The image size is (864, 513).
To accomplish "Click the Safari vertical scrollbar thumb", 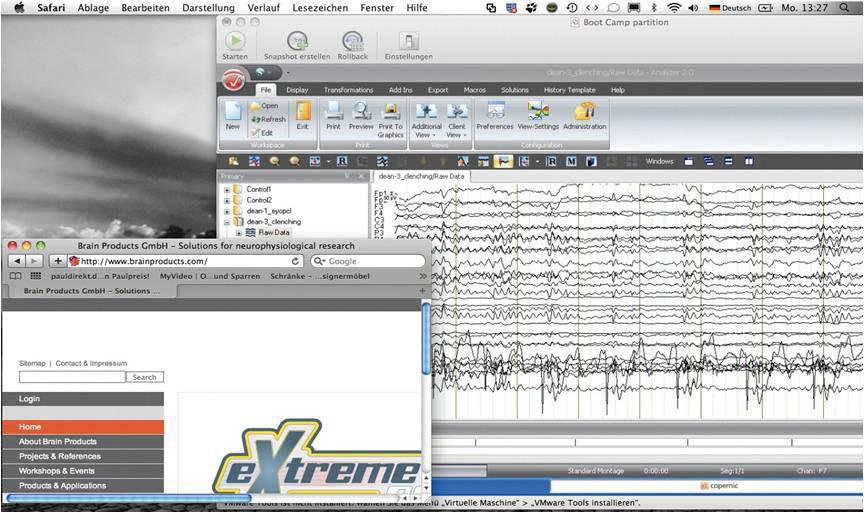I will click(426, 339).
